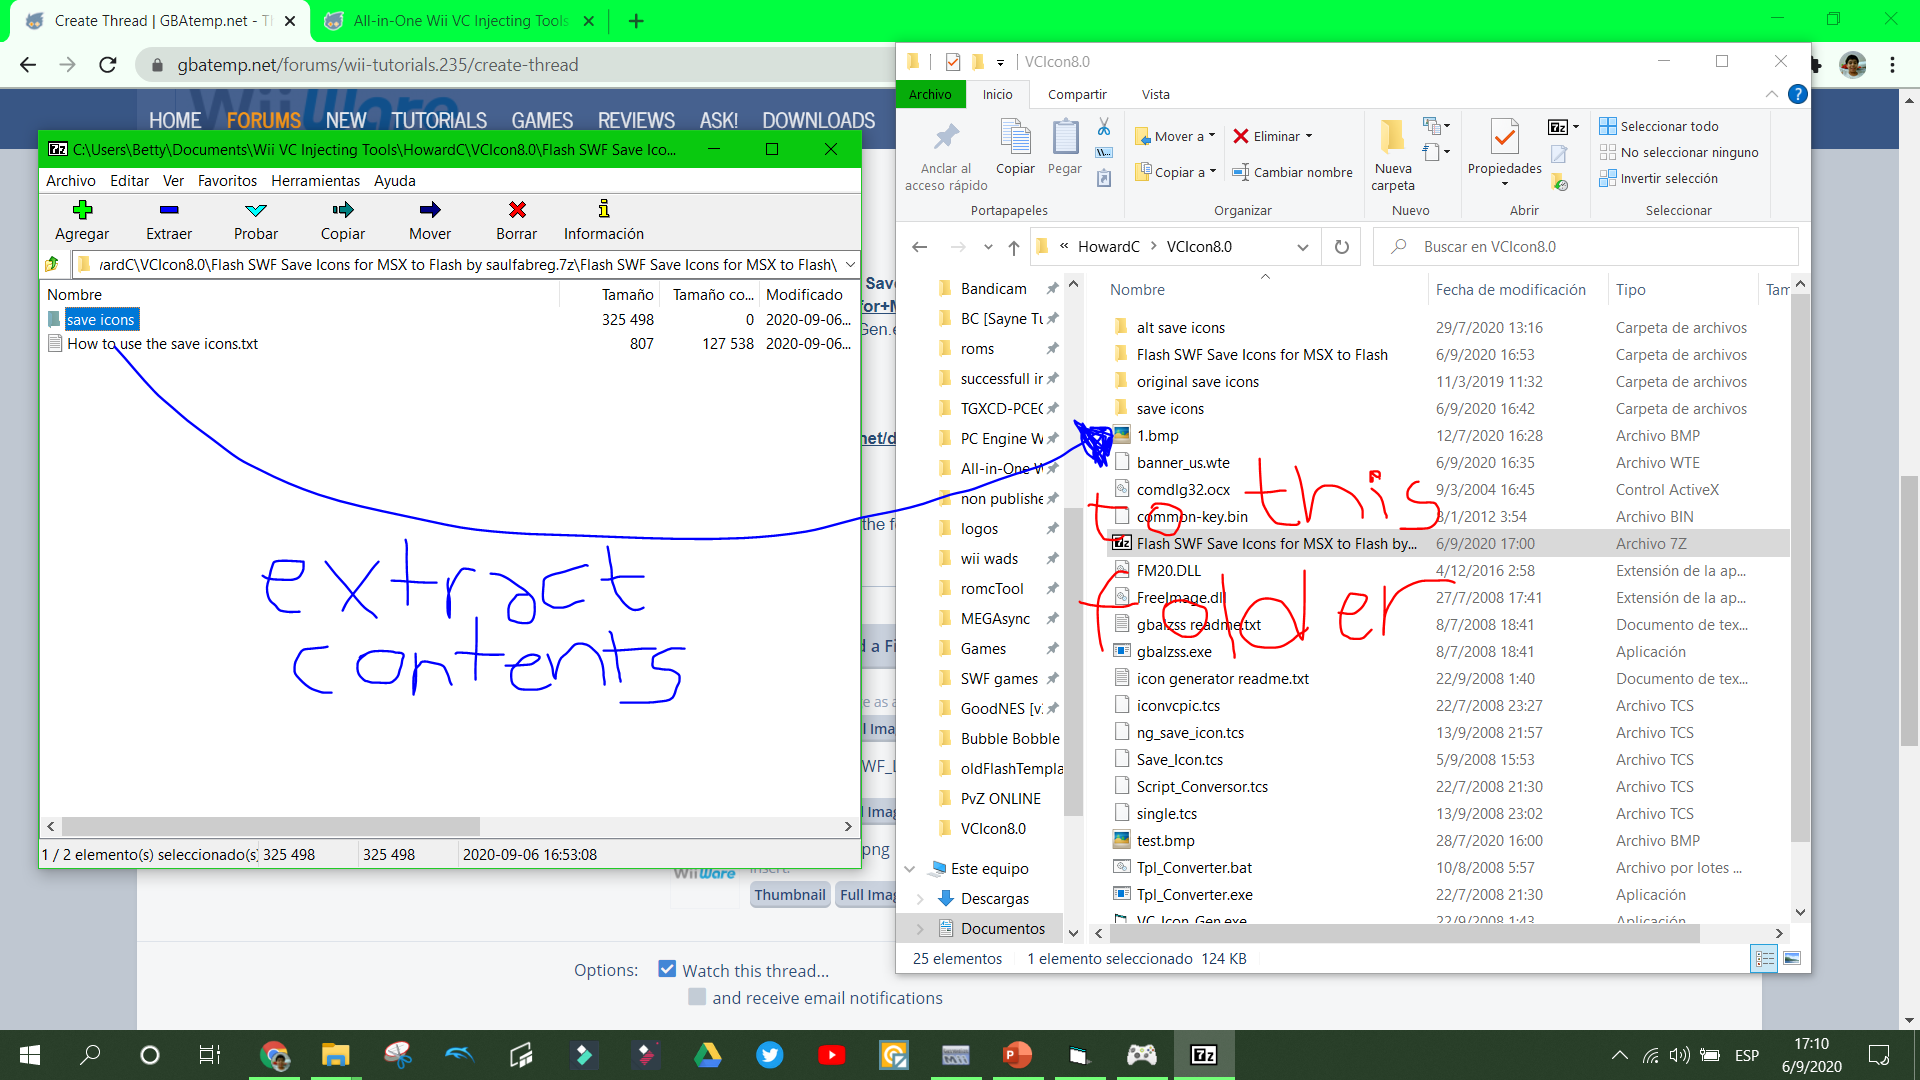Go up one folder level in 7-Zip

tap(53, 264)
